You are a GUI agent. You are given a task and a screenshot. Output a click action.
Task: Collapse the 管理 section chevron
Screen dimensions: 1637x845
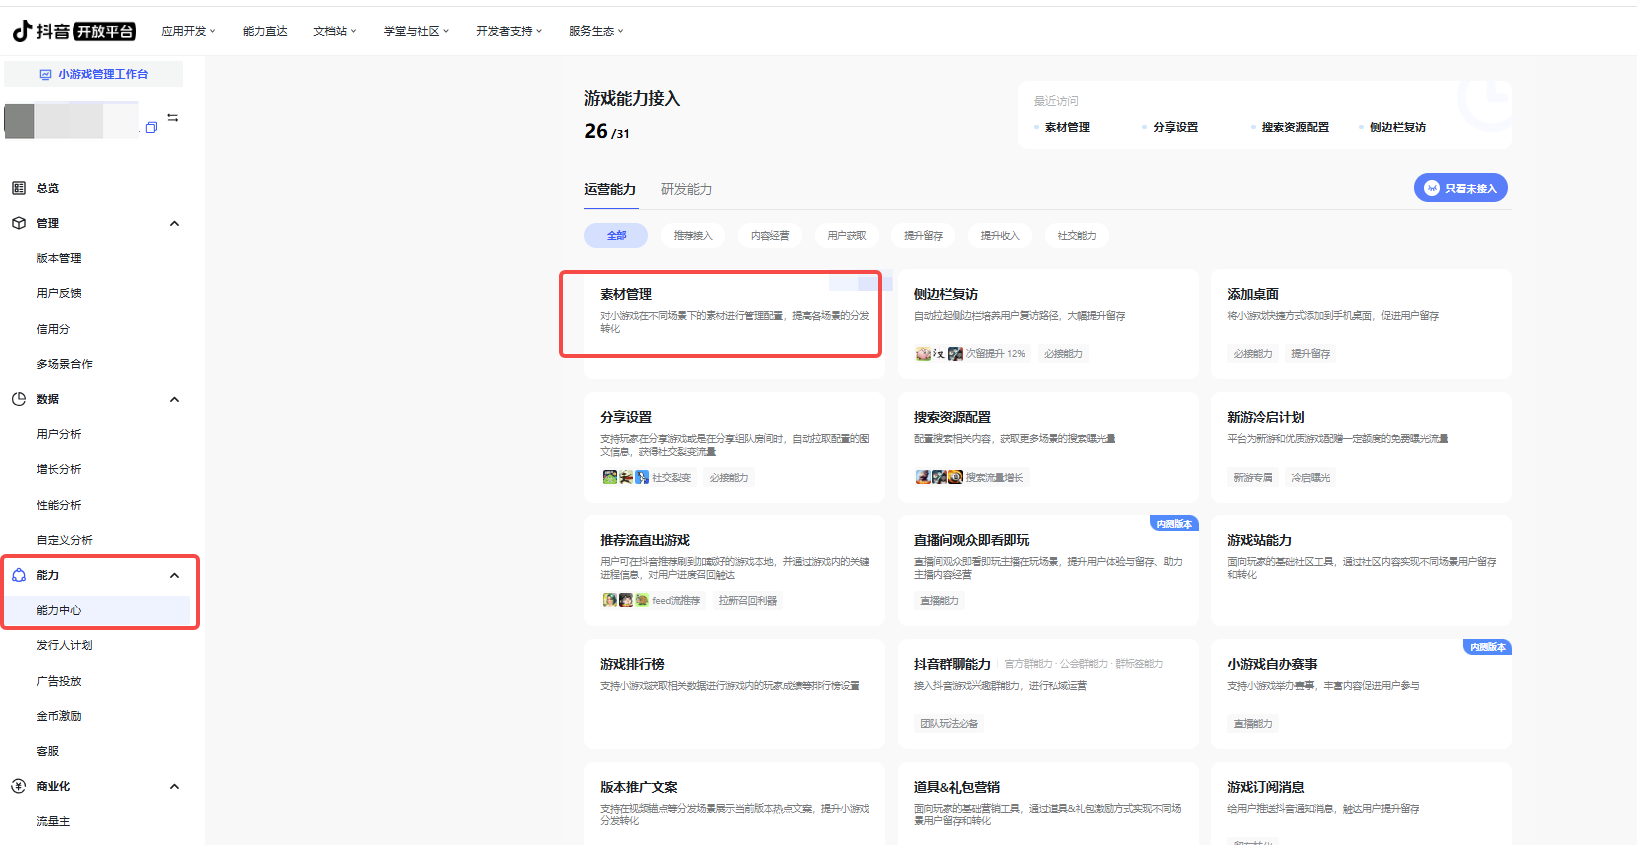point(175,223)
